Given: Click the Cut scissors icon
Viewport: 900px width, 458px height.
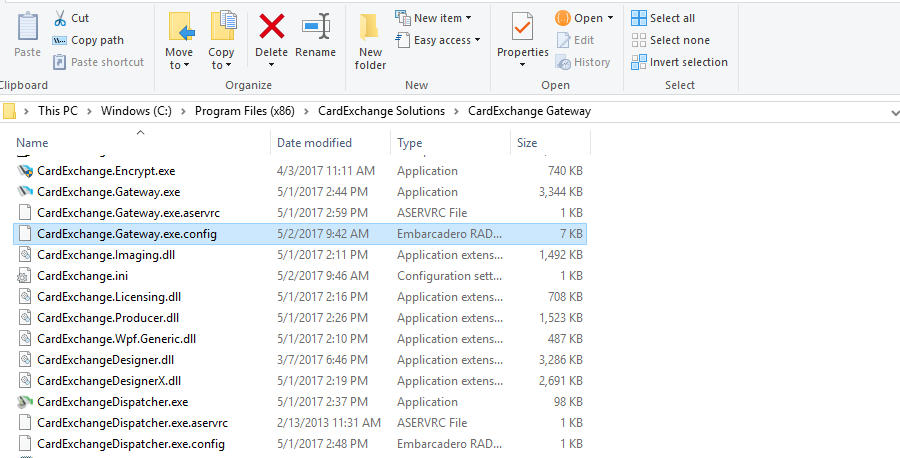Looking at the screenshot, I should coord(60,18).
